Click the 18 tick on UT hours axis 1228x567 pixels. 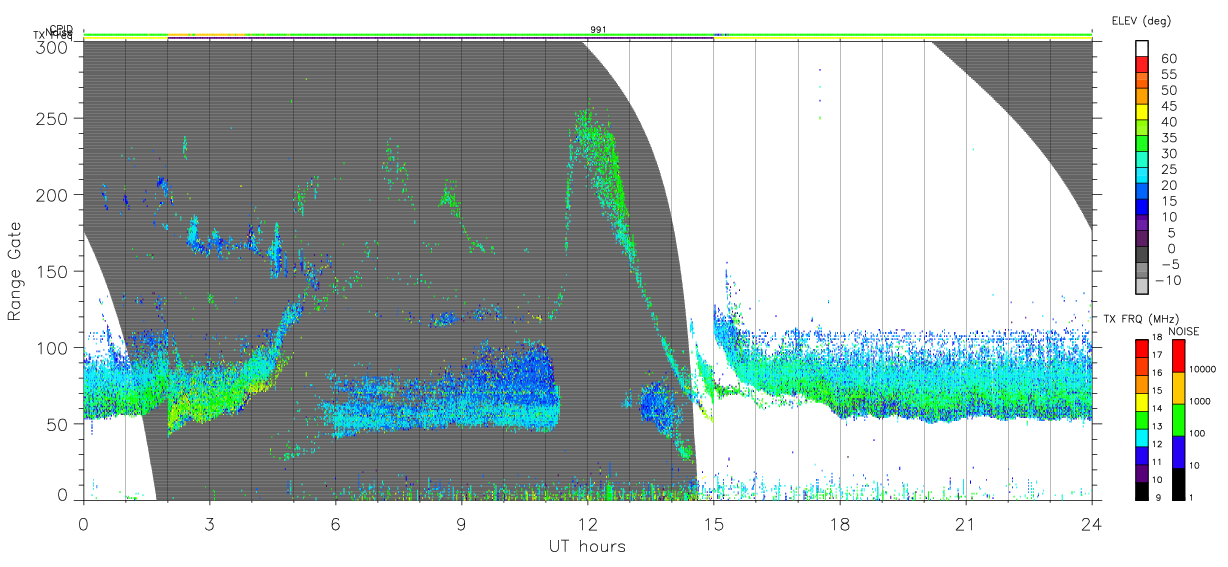[x=839, y=524]
